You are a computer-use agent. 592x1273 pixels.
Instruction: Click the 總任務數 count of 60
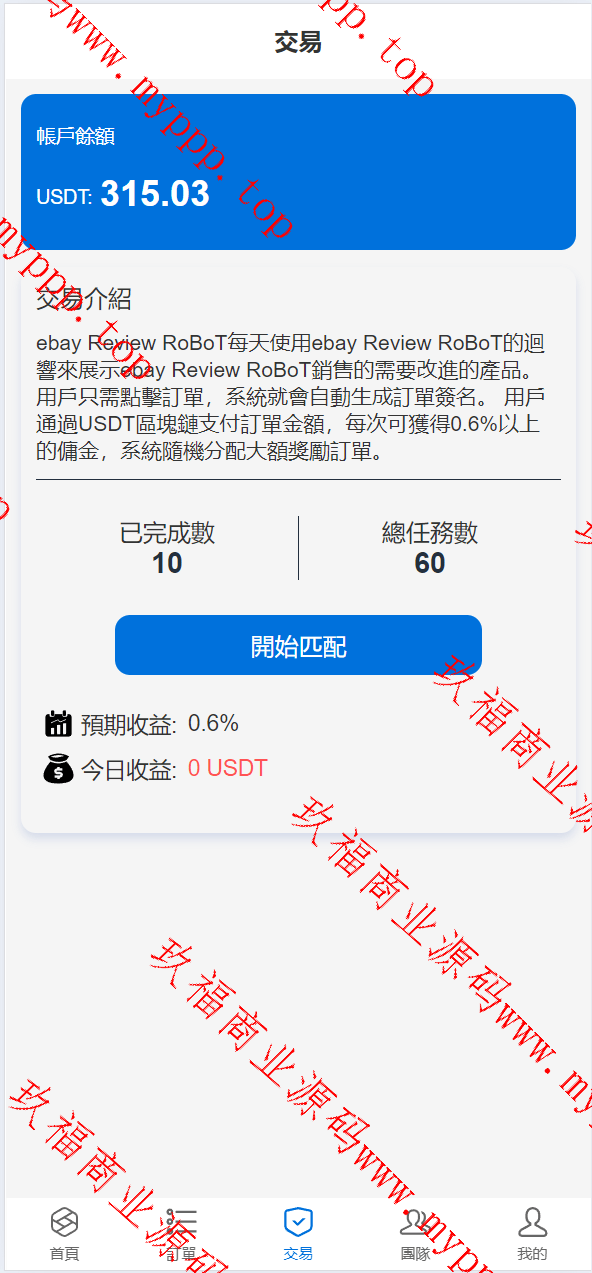[x=430, y=563]
